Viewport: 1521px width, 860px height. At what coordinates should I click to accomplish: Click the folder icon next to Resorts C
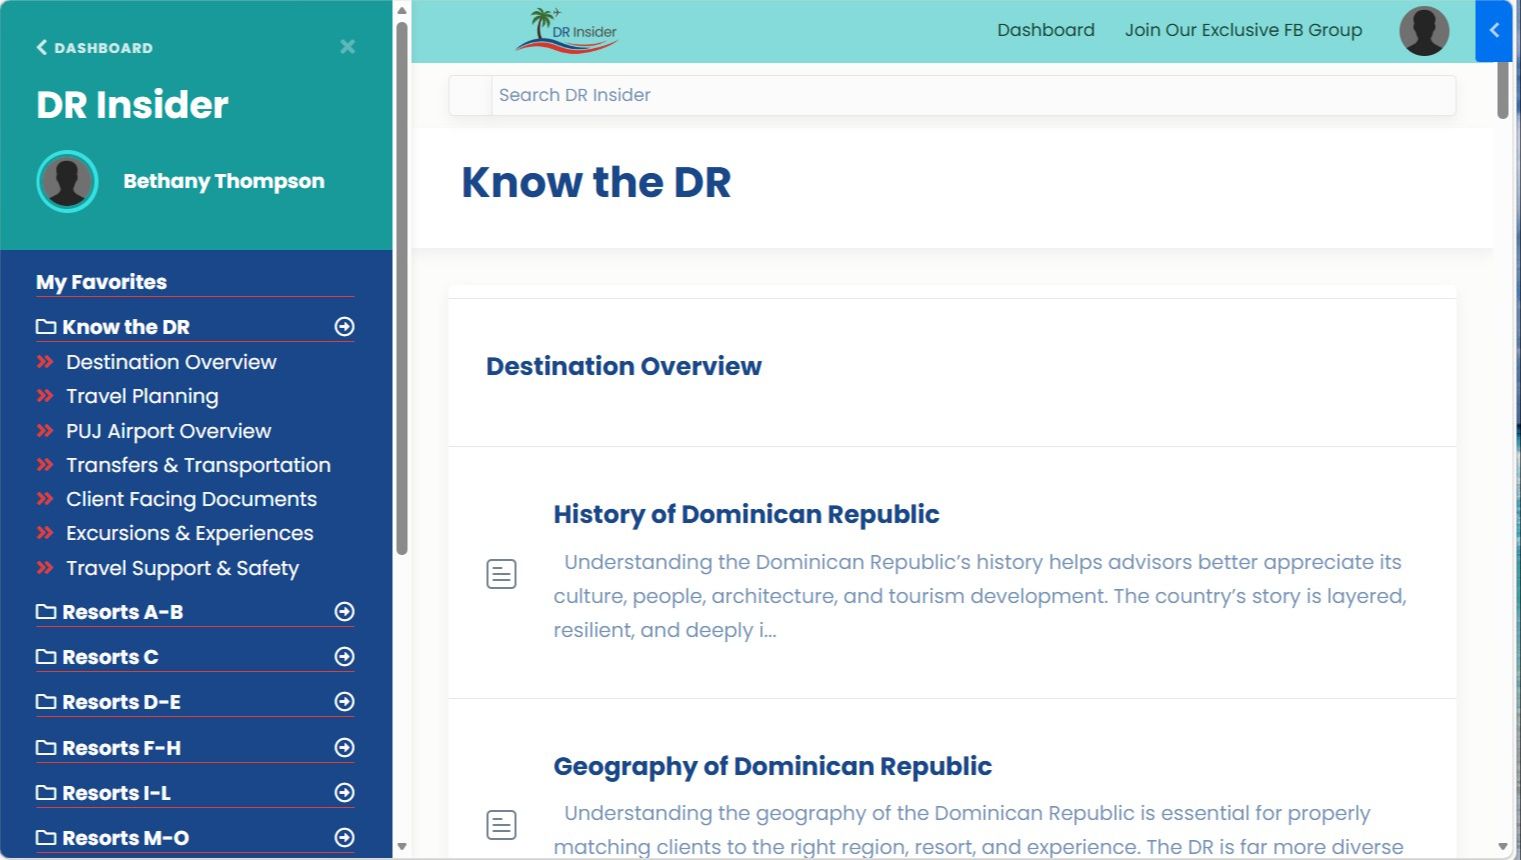[x=46, y=657]
